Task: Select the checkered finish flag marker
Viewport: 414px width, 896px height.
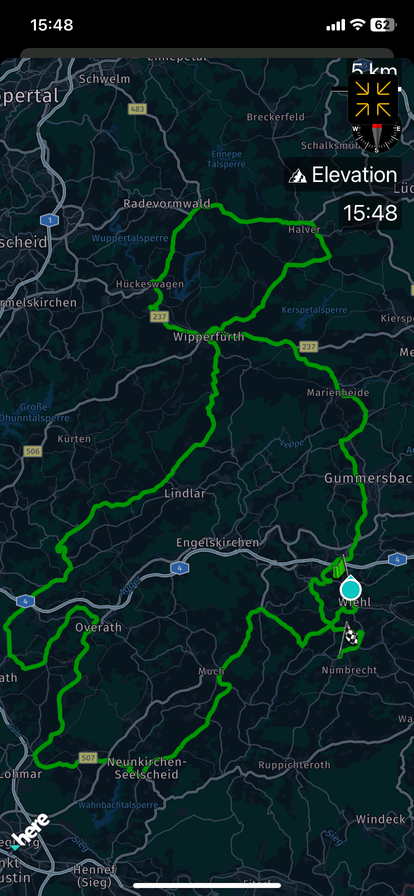Action: tap(350, 637)
